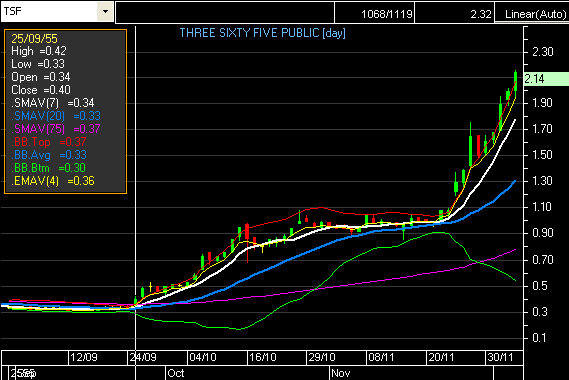Viewport: 569px width, 380px height.
Task: Click the 16/10 date axis label
Action: (x=263, y=357)
